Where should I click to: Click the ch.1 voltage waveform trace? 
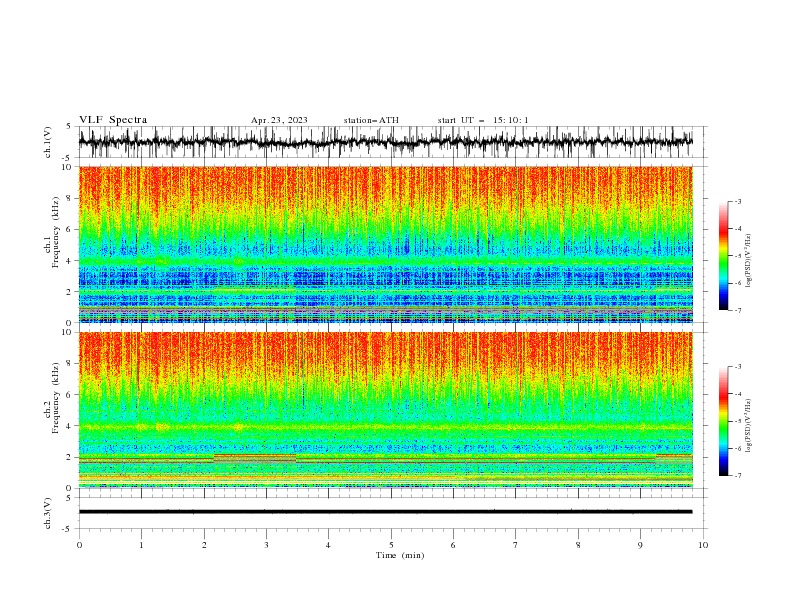pyautogui.click(x=385, y=142)
